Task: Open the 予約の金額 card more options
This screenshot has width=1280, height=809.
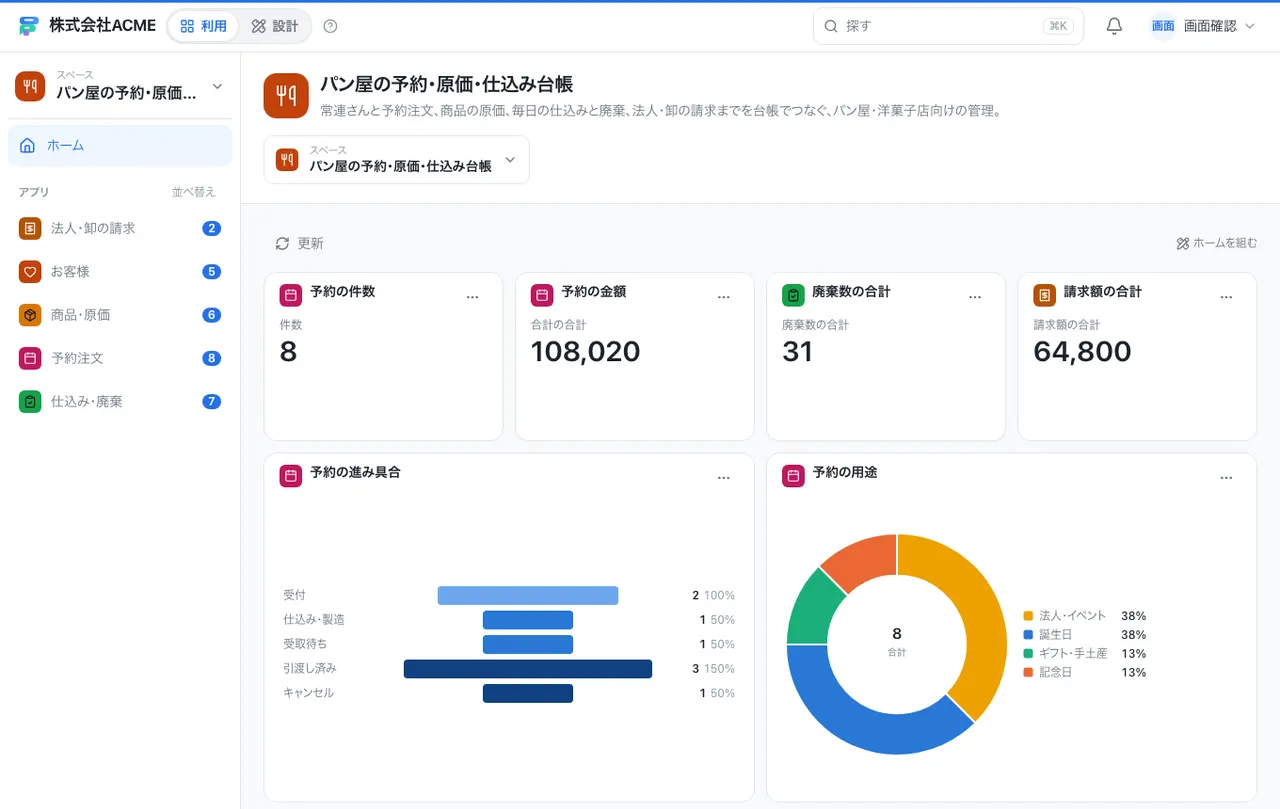Action: tap(724, 297)
